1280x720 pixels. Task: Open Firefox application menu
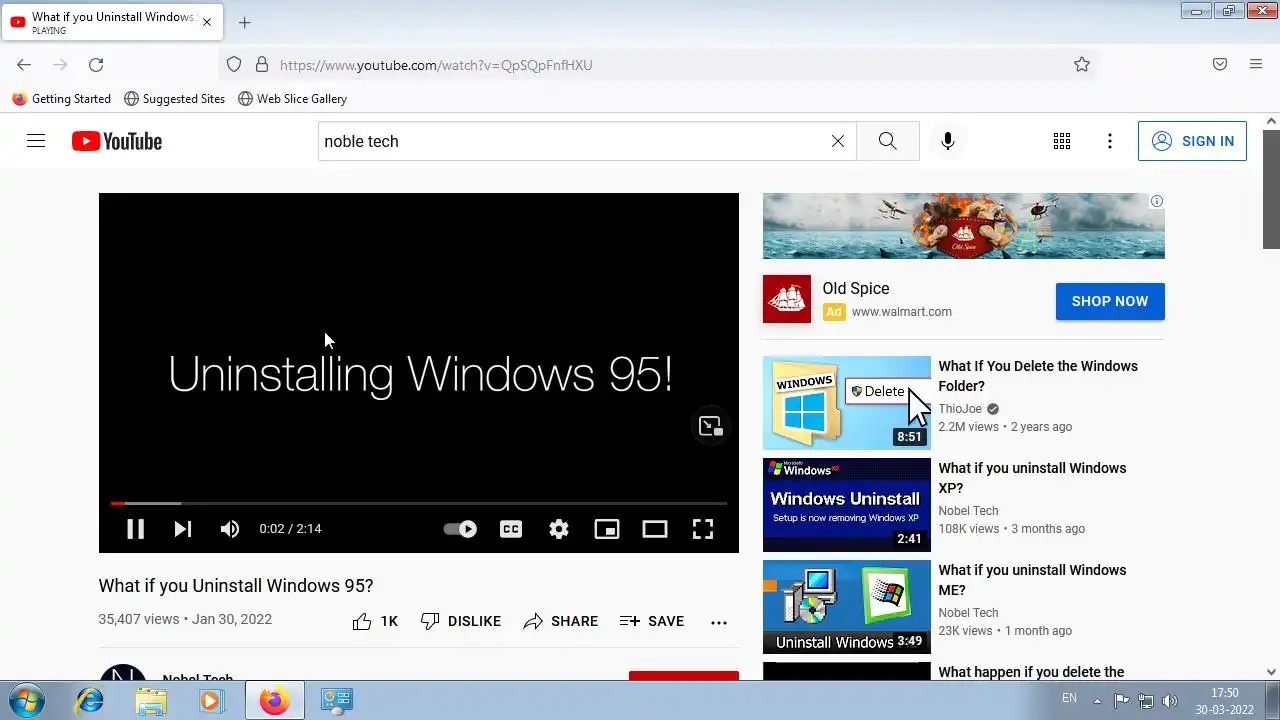(1256, 65)
